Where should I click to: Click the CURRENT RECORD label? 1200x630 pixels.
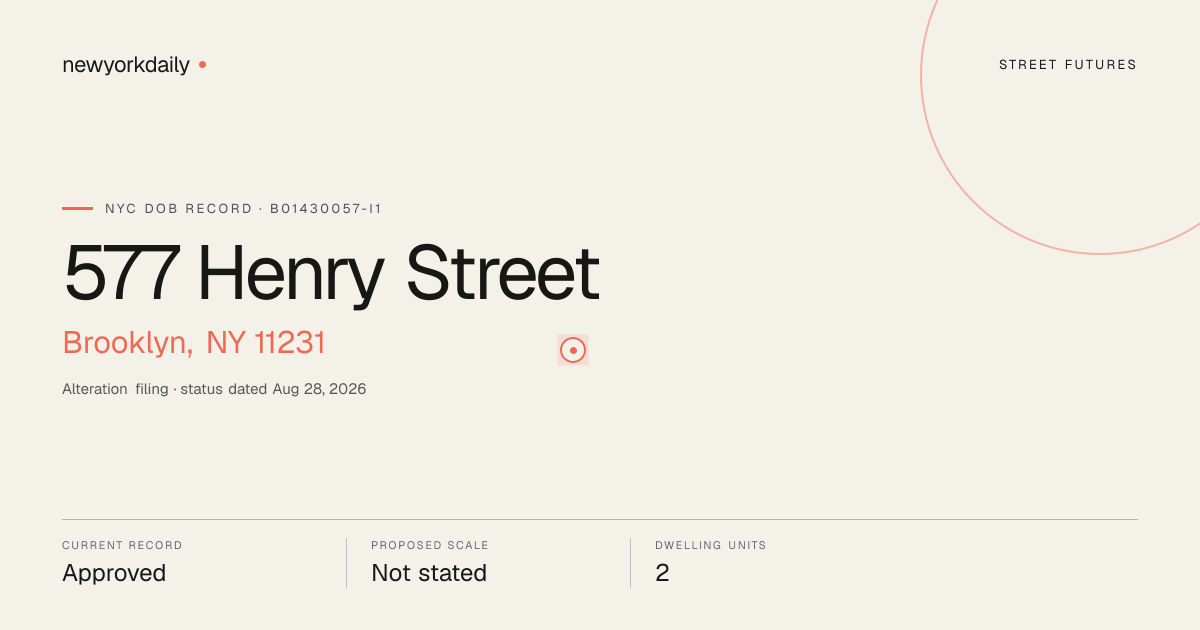pos(122,546)
